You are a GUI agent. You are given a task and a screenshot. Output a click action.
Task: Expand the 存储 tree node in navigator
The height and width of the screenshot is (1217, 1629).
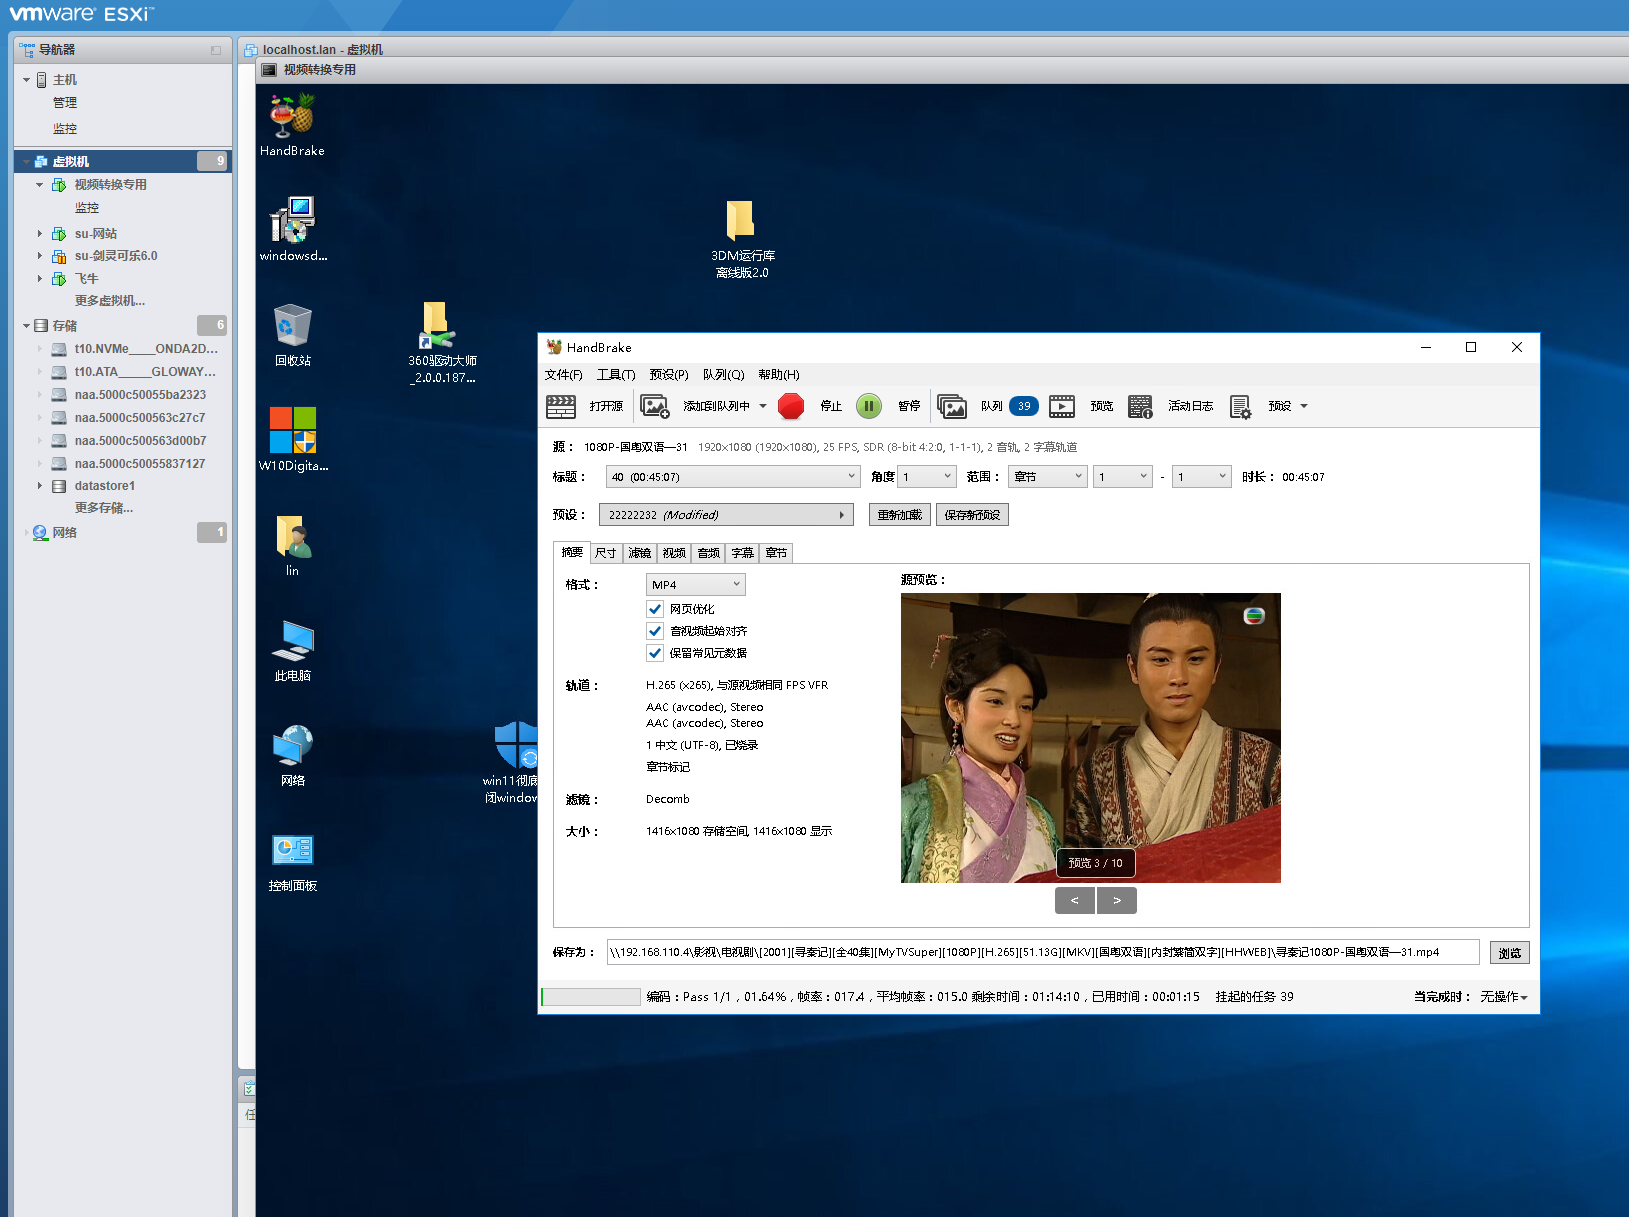coord(27,326)
